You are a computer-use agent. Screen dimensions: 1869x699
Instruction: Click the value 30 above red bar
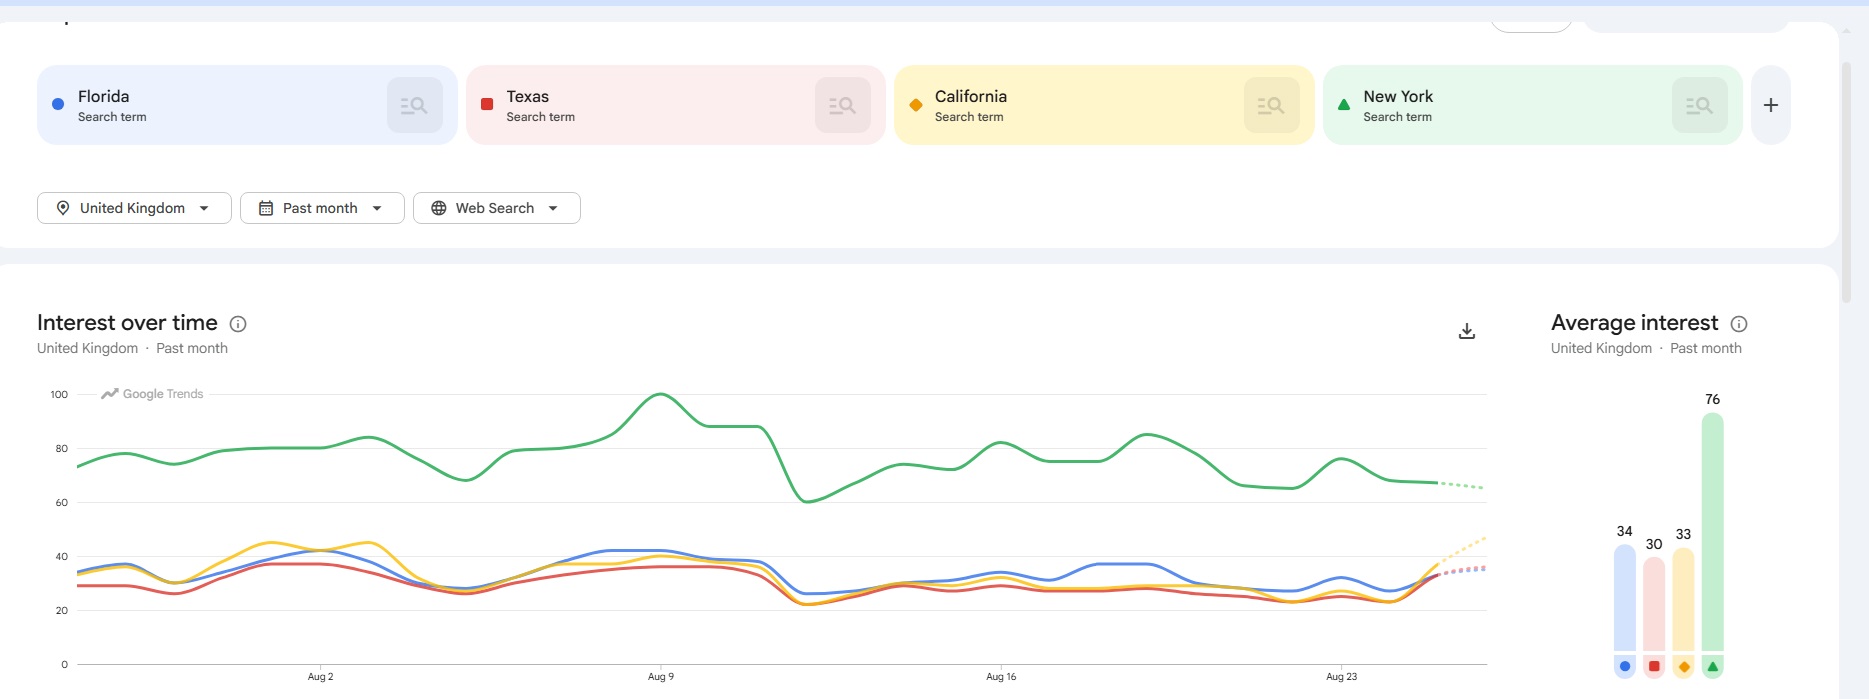(x=1654, y=544)
